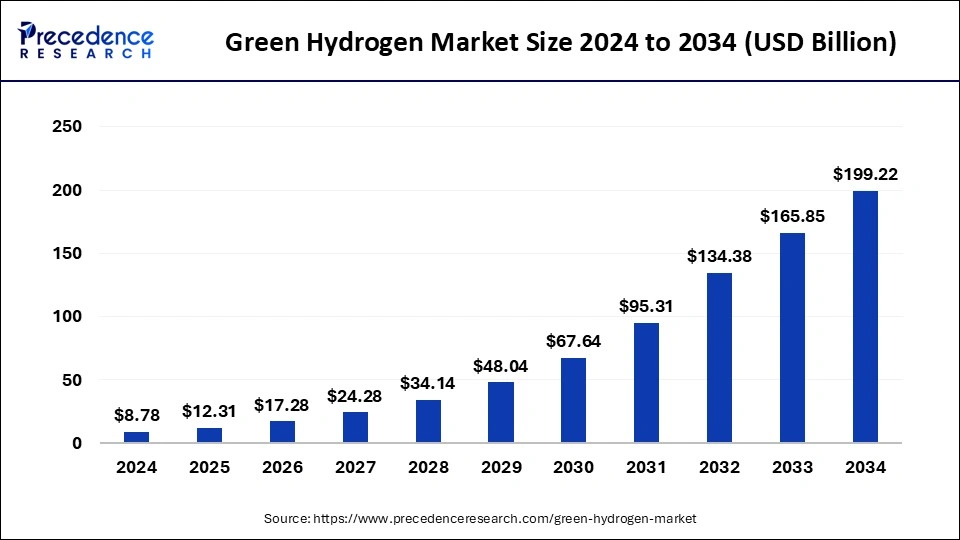Click the 0 y-axis tick label
960x540 pixels.
click(77, 443)
